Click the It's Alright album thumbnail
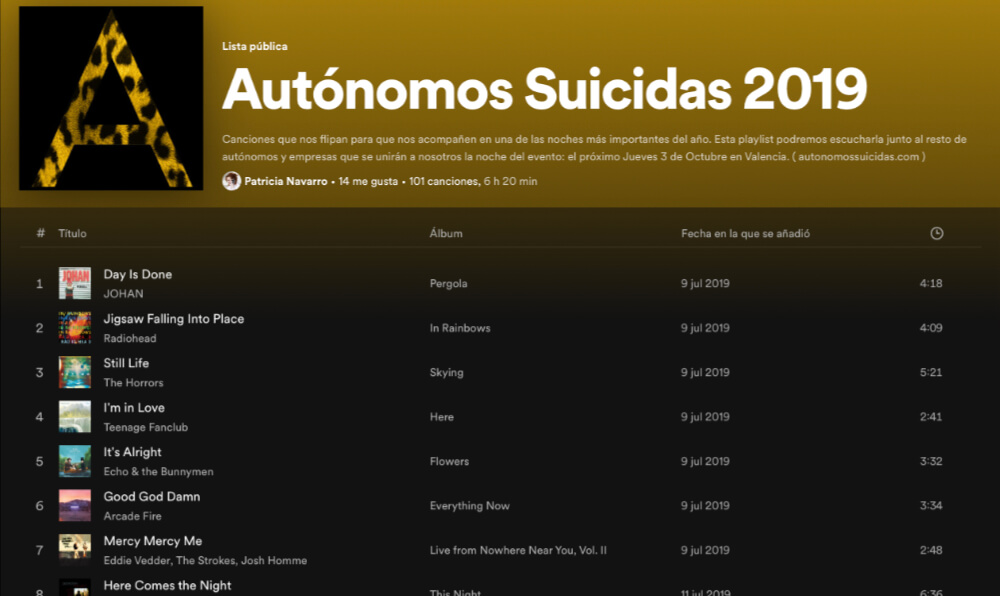 point(75,462)
